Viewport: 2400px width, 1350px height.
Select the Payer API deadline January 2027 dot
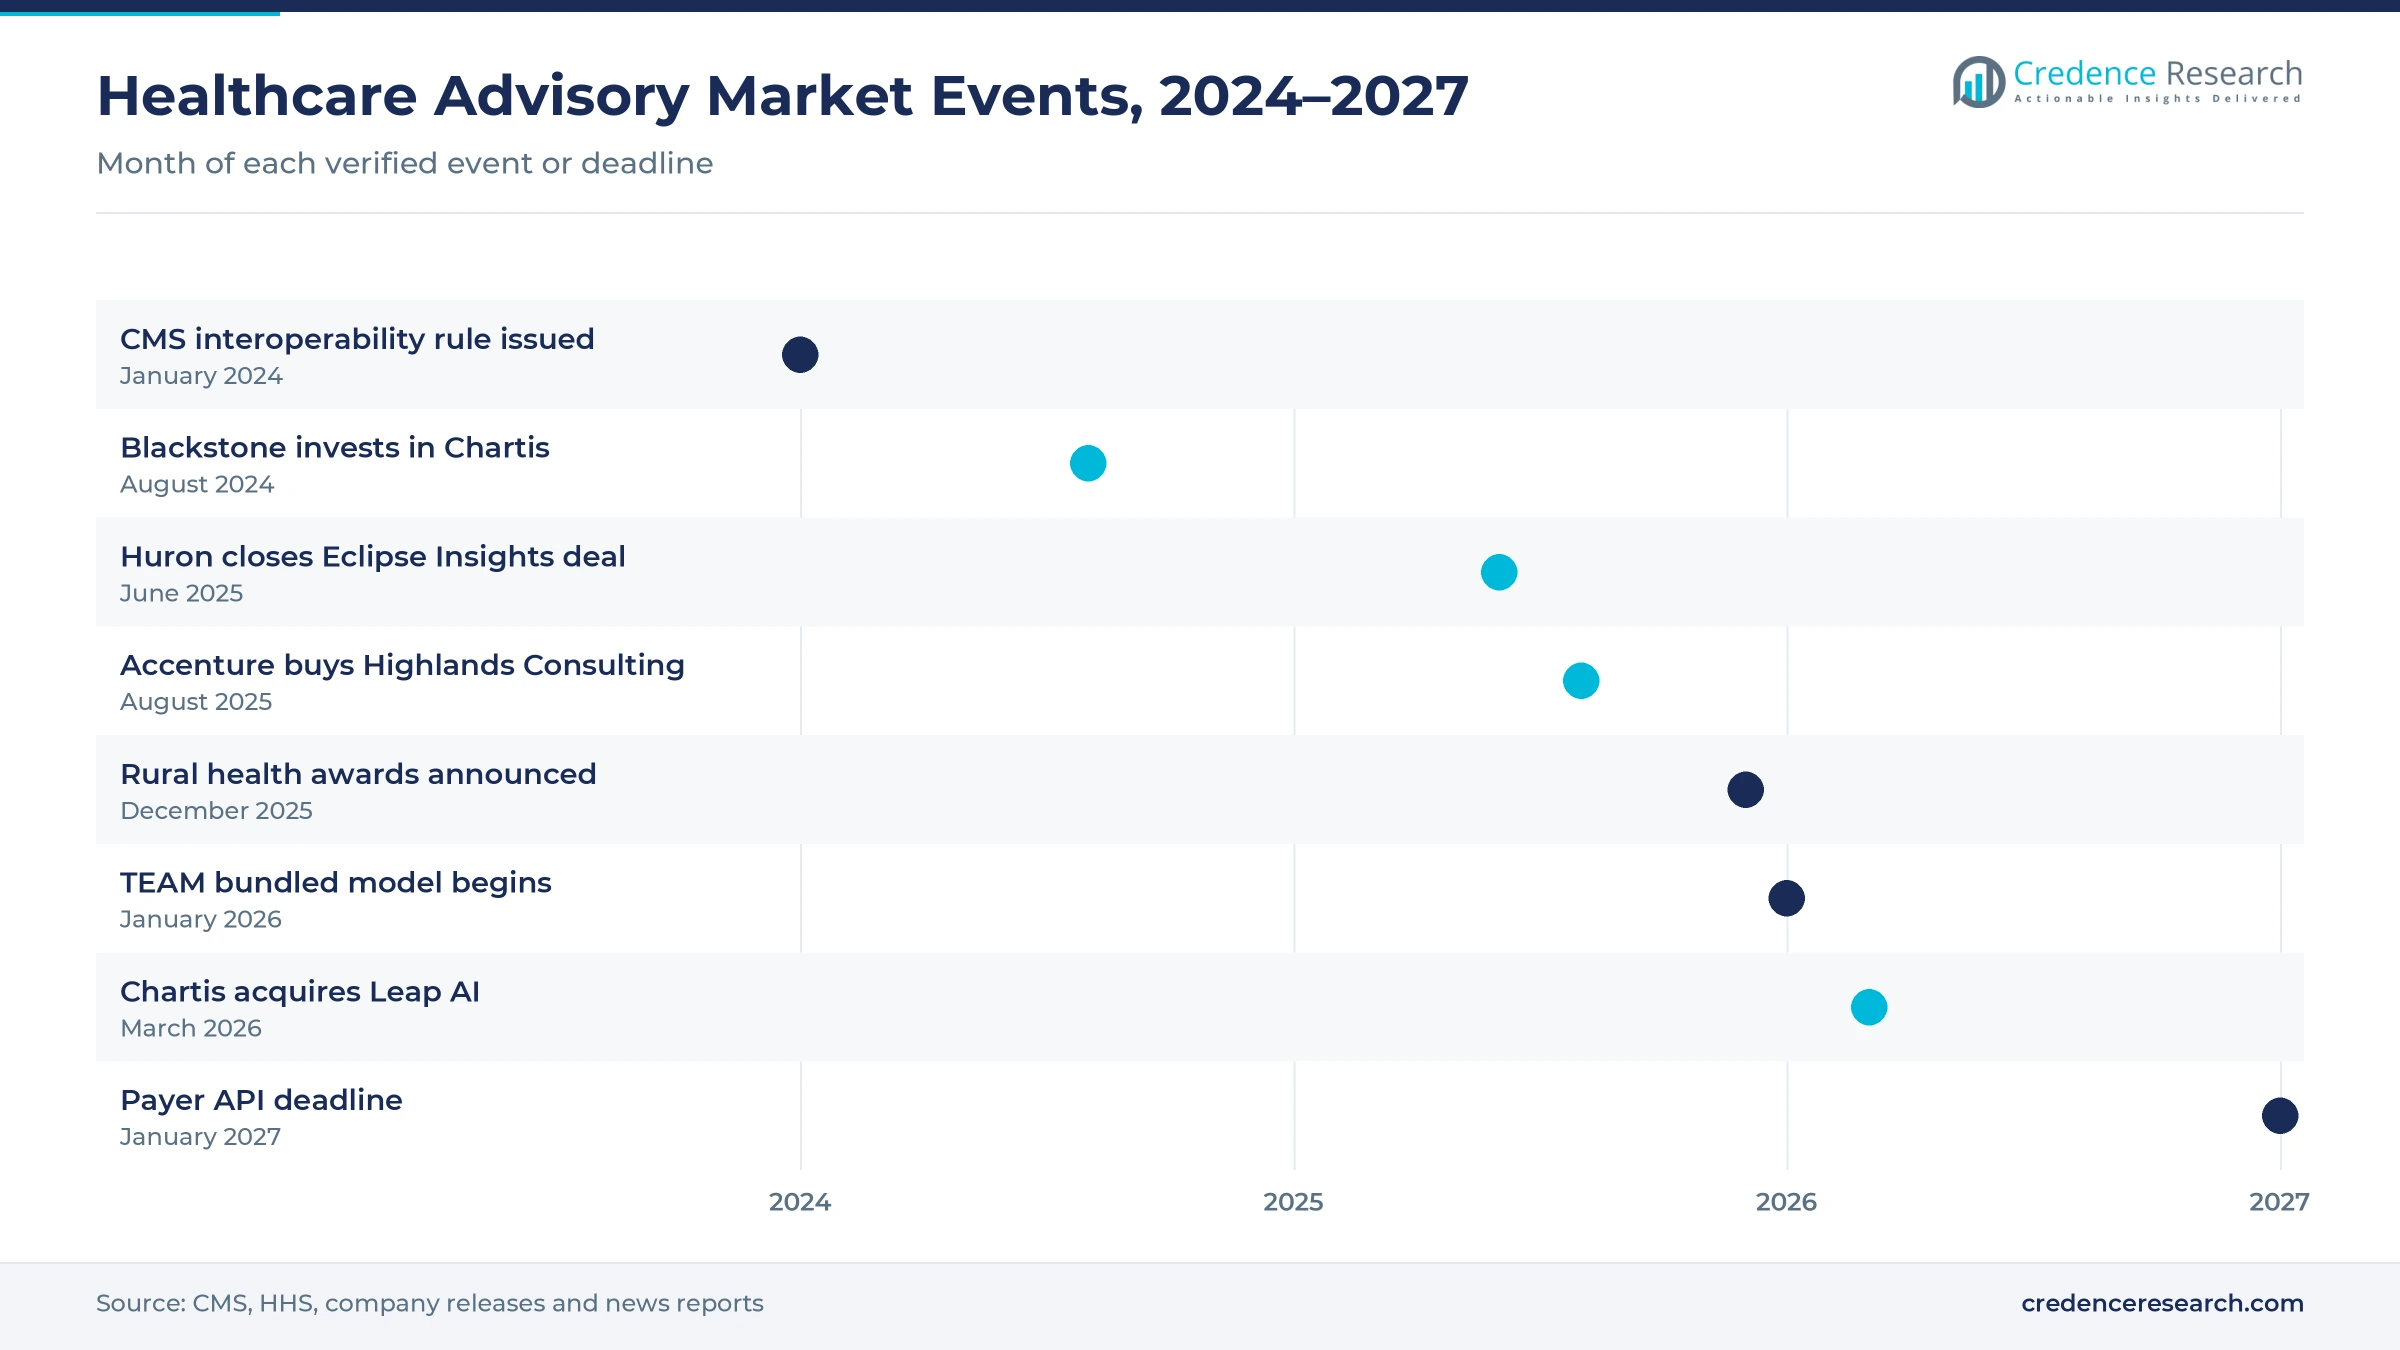coord(2280,1116)
